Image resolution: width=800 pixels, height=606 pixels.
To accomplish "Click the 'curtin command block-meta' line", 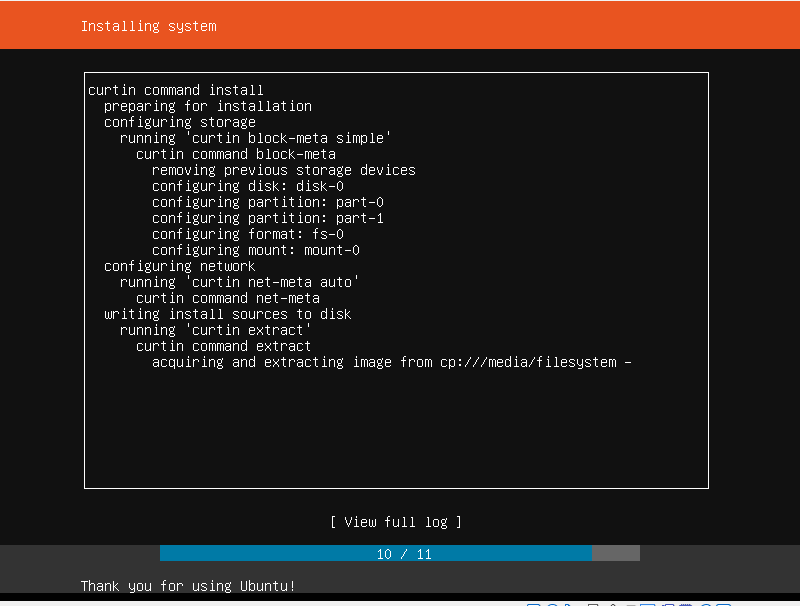I will coord(236,154).
